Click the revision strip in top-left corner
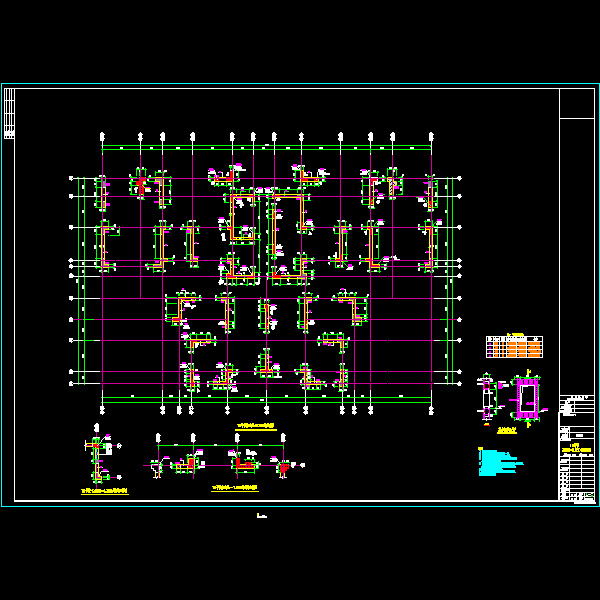 9,114
